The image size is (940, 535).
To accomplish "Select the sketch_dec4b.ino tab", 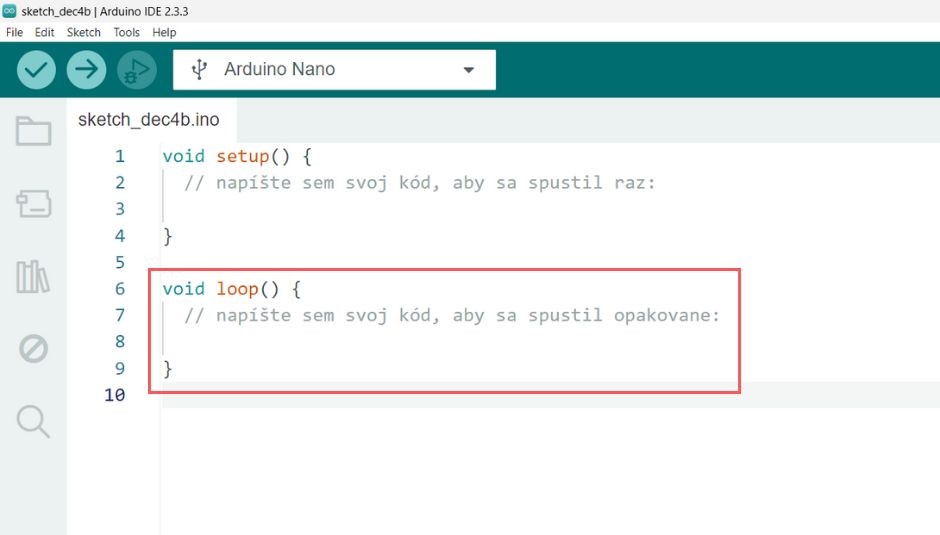I will [149, 119].
